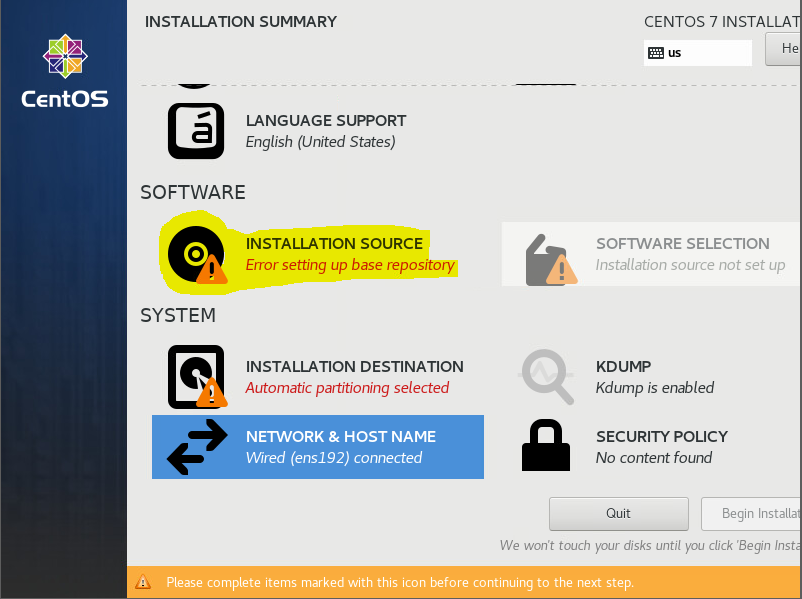Click the 'Kdump is enabled' status text

click(x=654, y=387)
